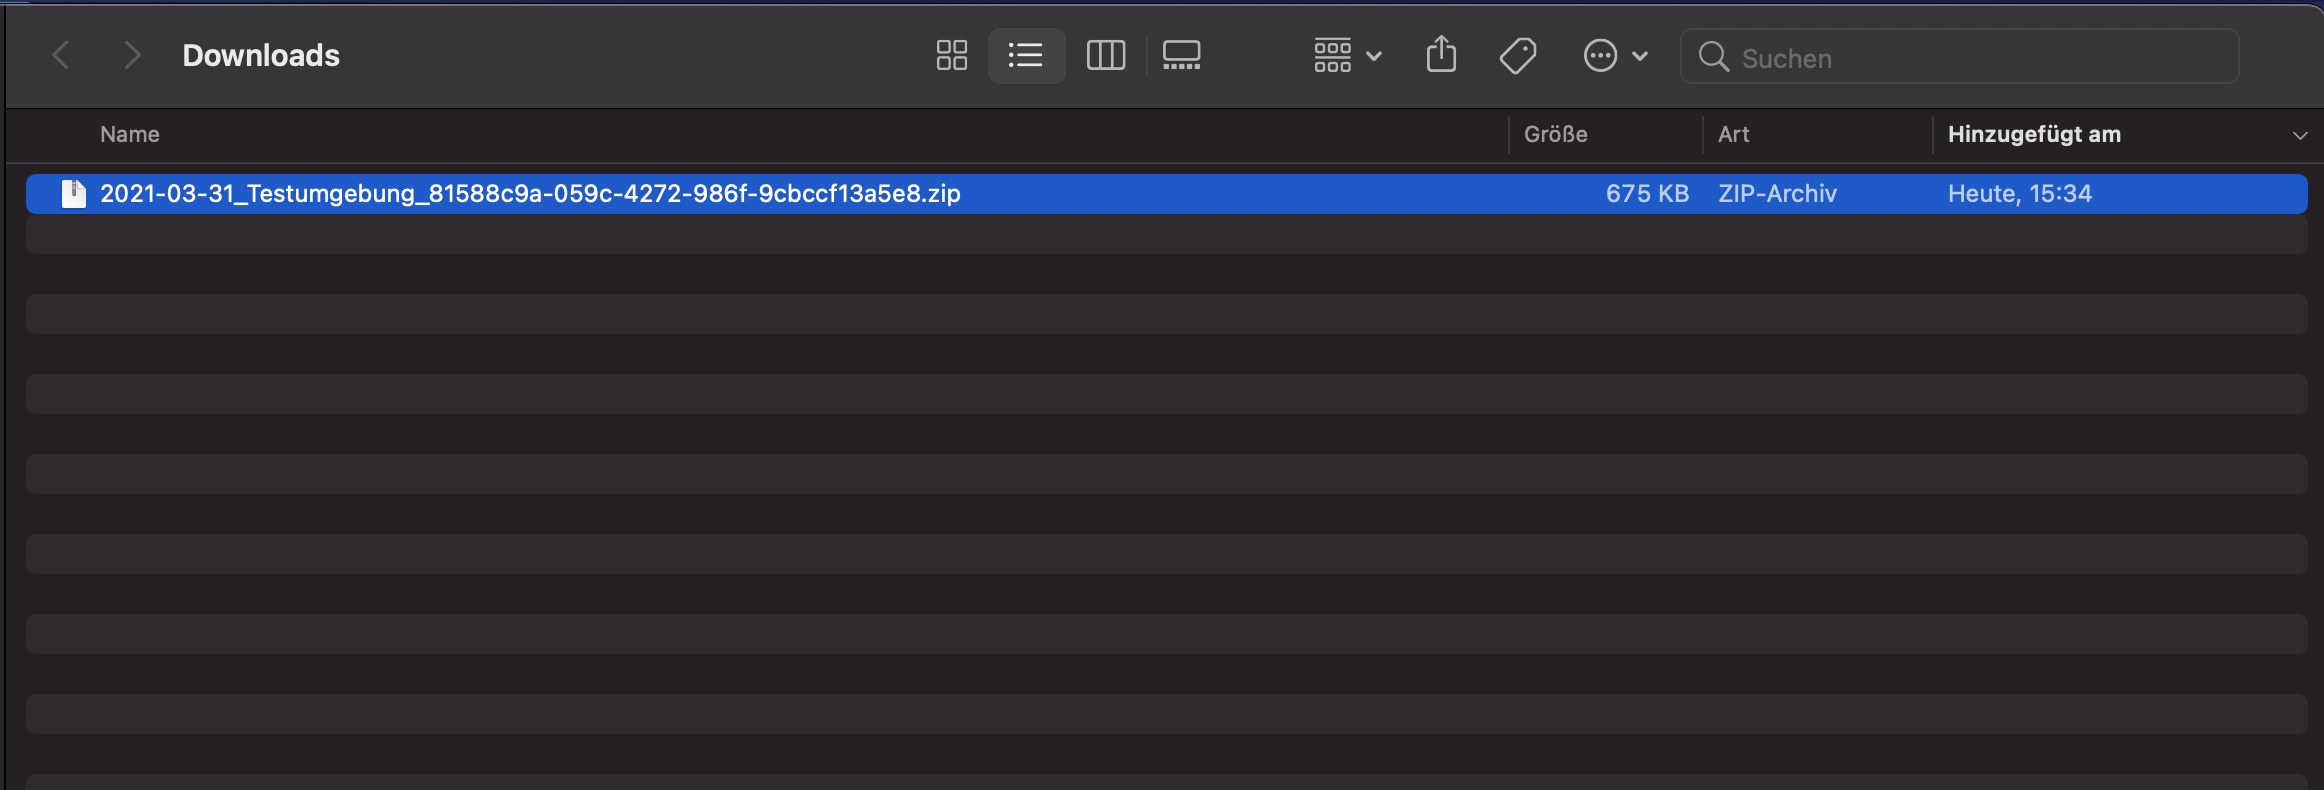This screenshot has width=2324, height=790.
Task: Switch to column view
Action: tap(1105, 55)
